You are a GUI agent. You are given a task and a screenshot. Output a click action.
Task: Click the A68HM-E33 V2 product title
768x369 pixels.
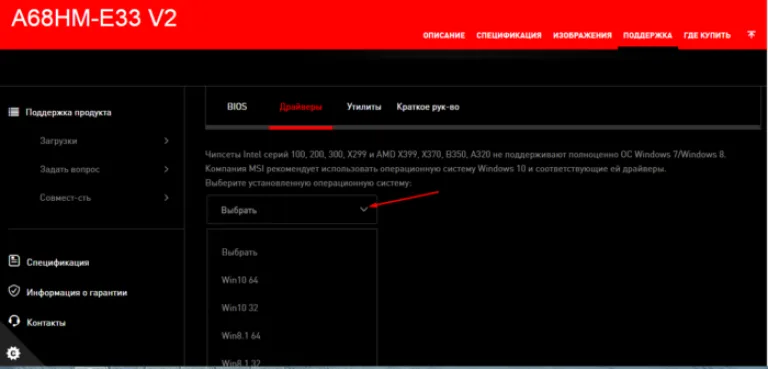pos(94,19)
